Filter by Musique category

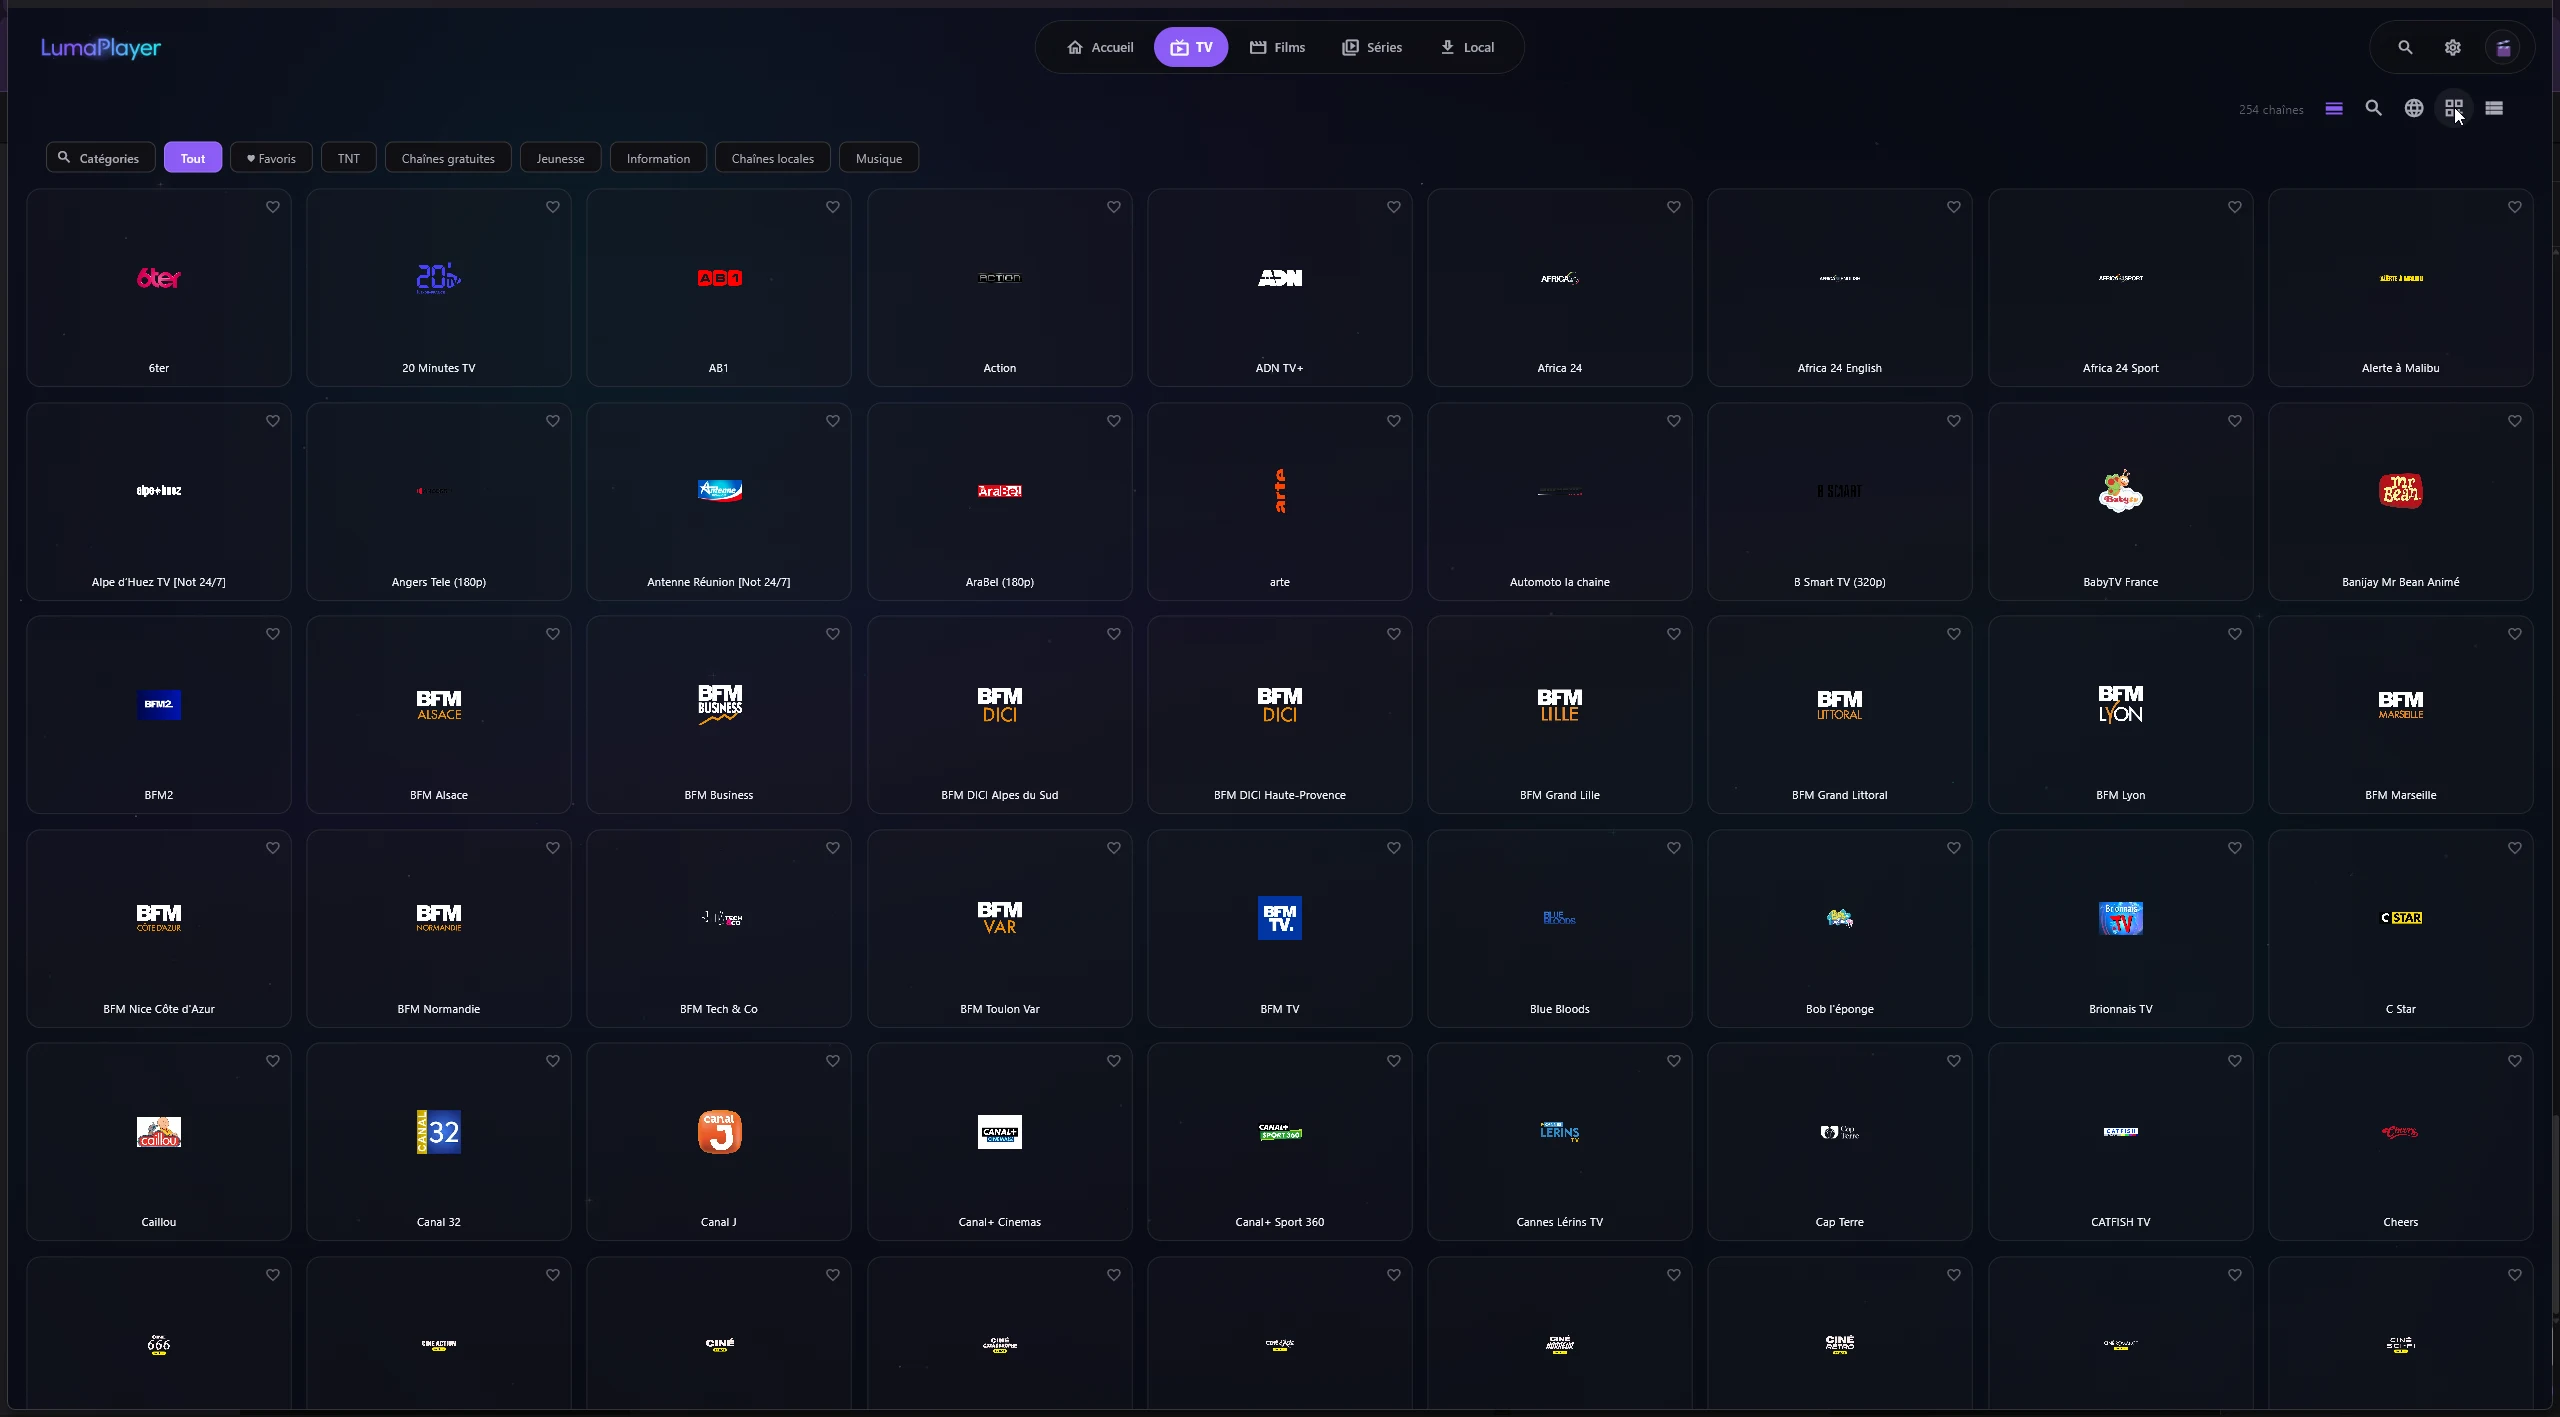(x=879, y=158)
